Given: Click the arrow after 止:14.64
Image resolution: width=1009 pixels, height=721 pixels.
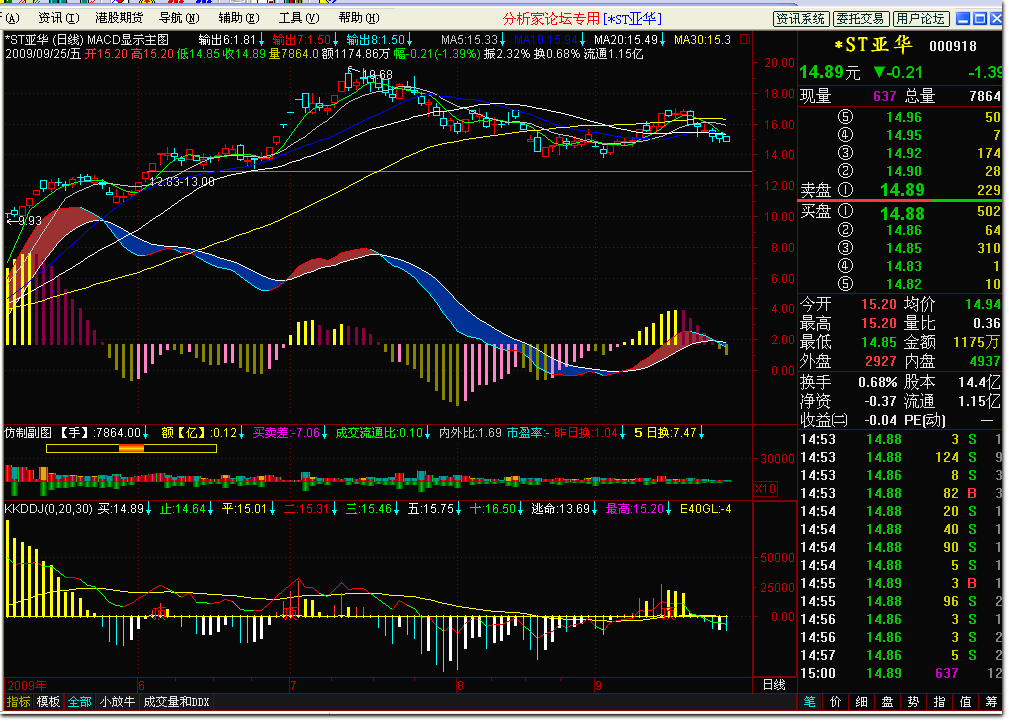Looking at the screenshot, I should coord(210,509).
